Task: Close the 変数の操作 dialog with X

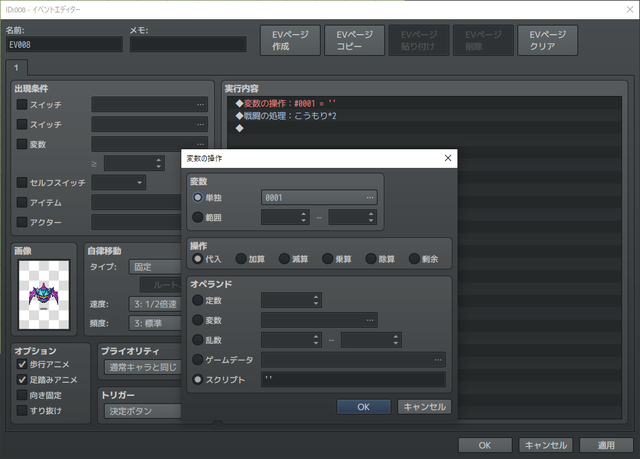Action: point(448,158)
